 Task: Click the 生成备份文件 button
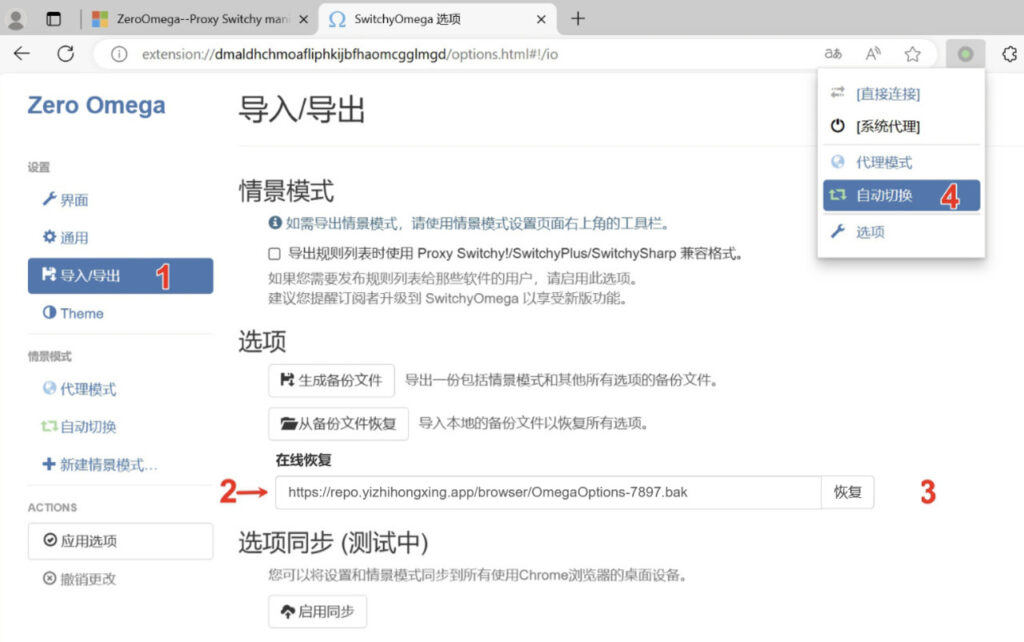coord(331,381)
